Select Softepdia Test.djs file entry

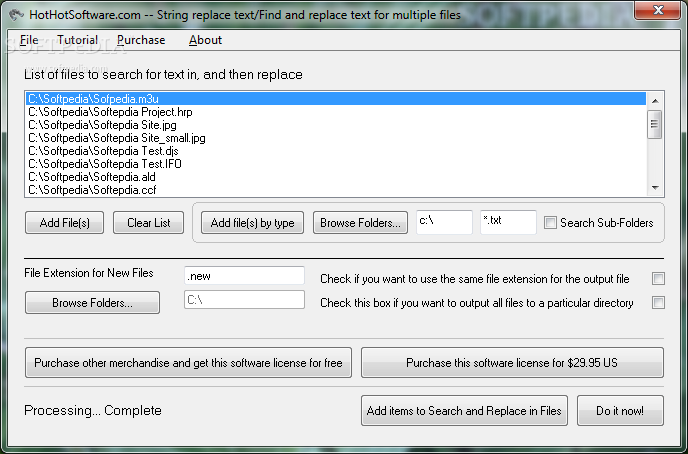(x=336, y=151)
